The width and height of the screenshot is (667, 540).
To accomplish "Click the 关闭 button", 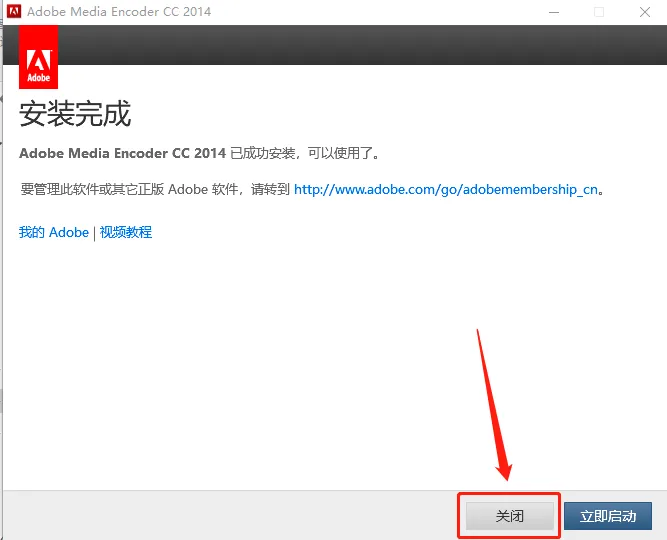I will [510, 516].
